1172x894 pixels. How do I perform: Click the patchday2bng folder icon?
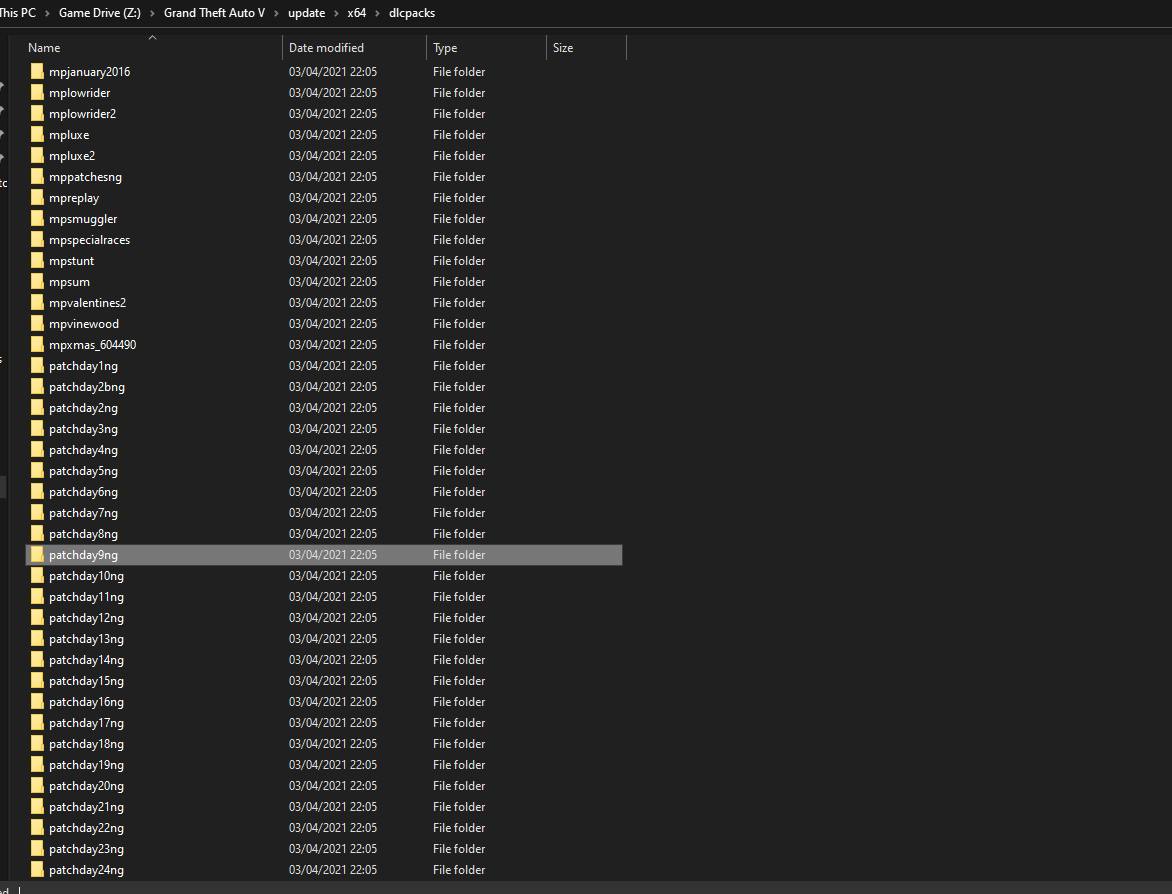(37, 387)
